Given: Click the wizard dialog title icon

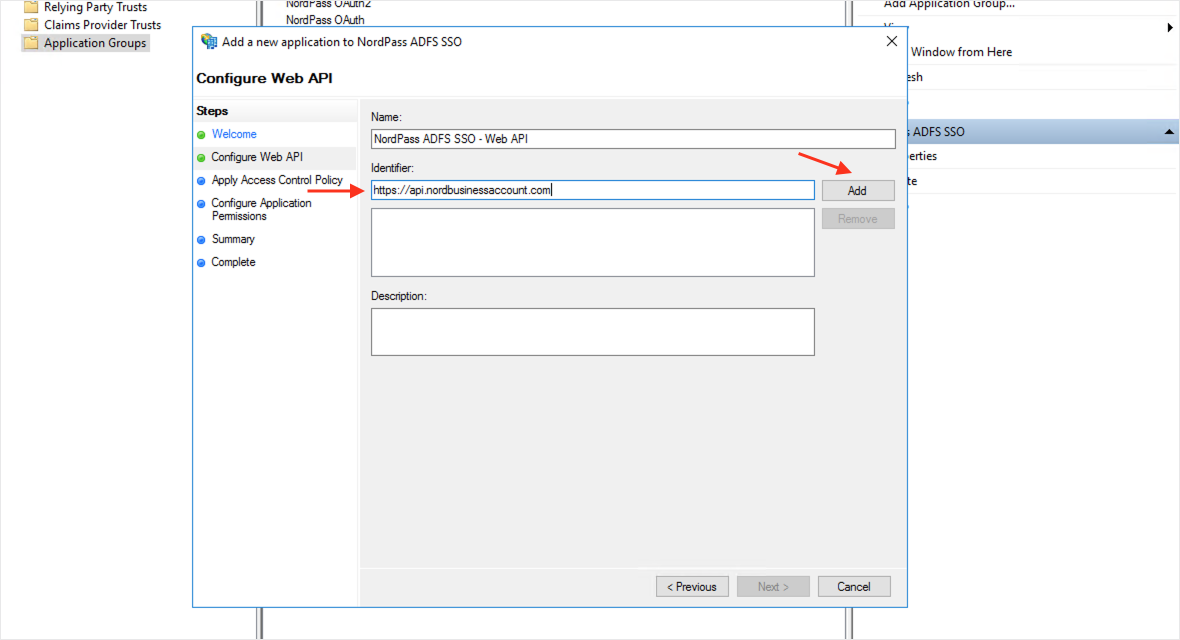Looking at the screenshot, I should pos(208,41).
